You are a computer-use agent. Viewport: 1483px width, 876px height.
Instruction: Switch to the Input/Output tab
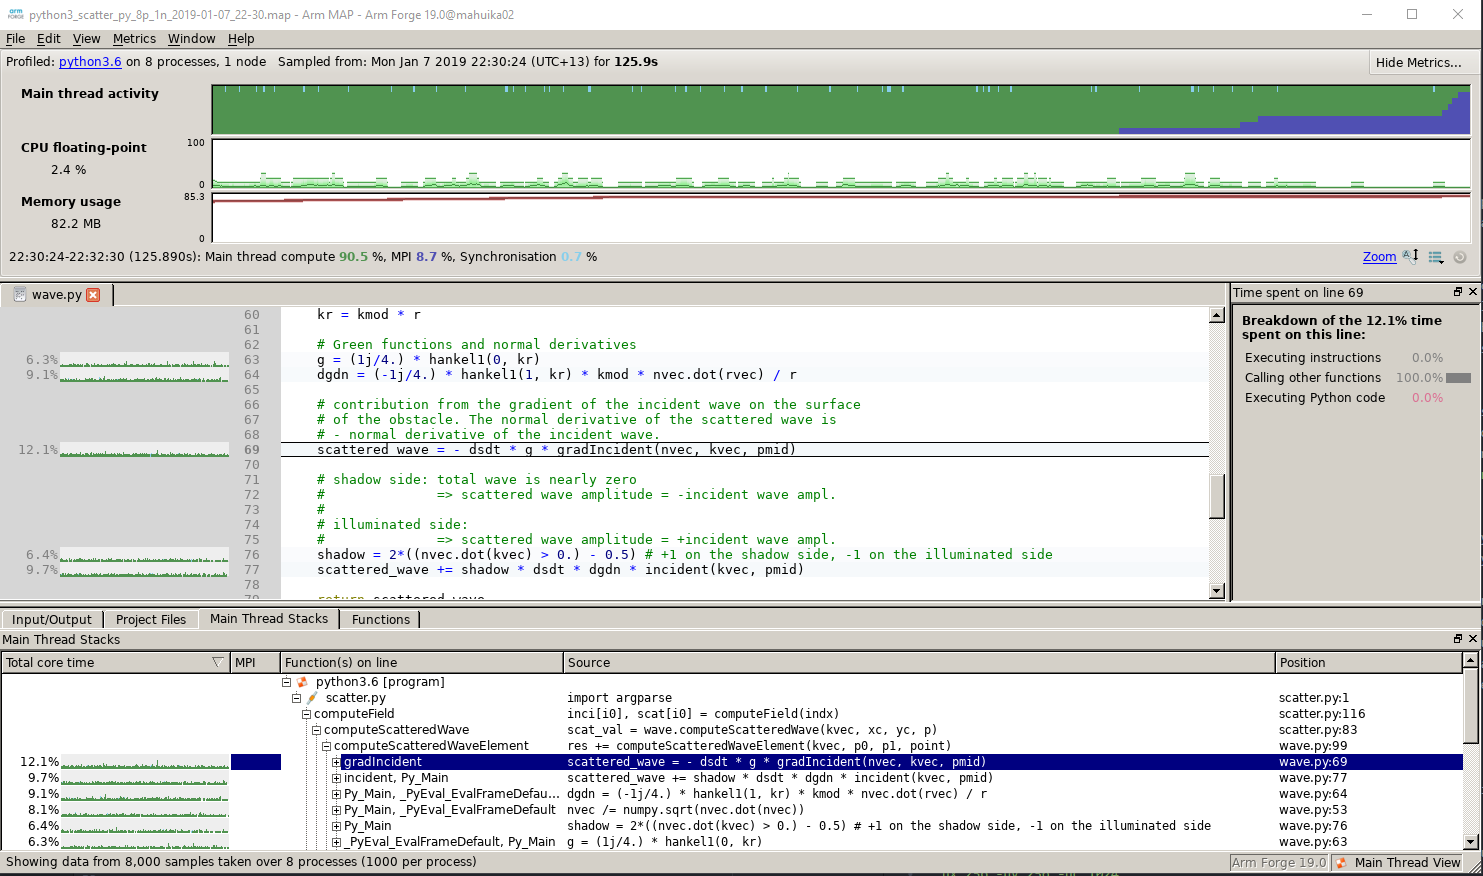pos(52,619)
